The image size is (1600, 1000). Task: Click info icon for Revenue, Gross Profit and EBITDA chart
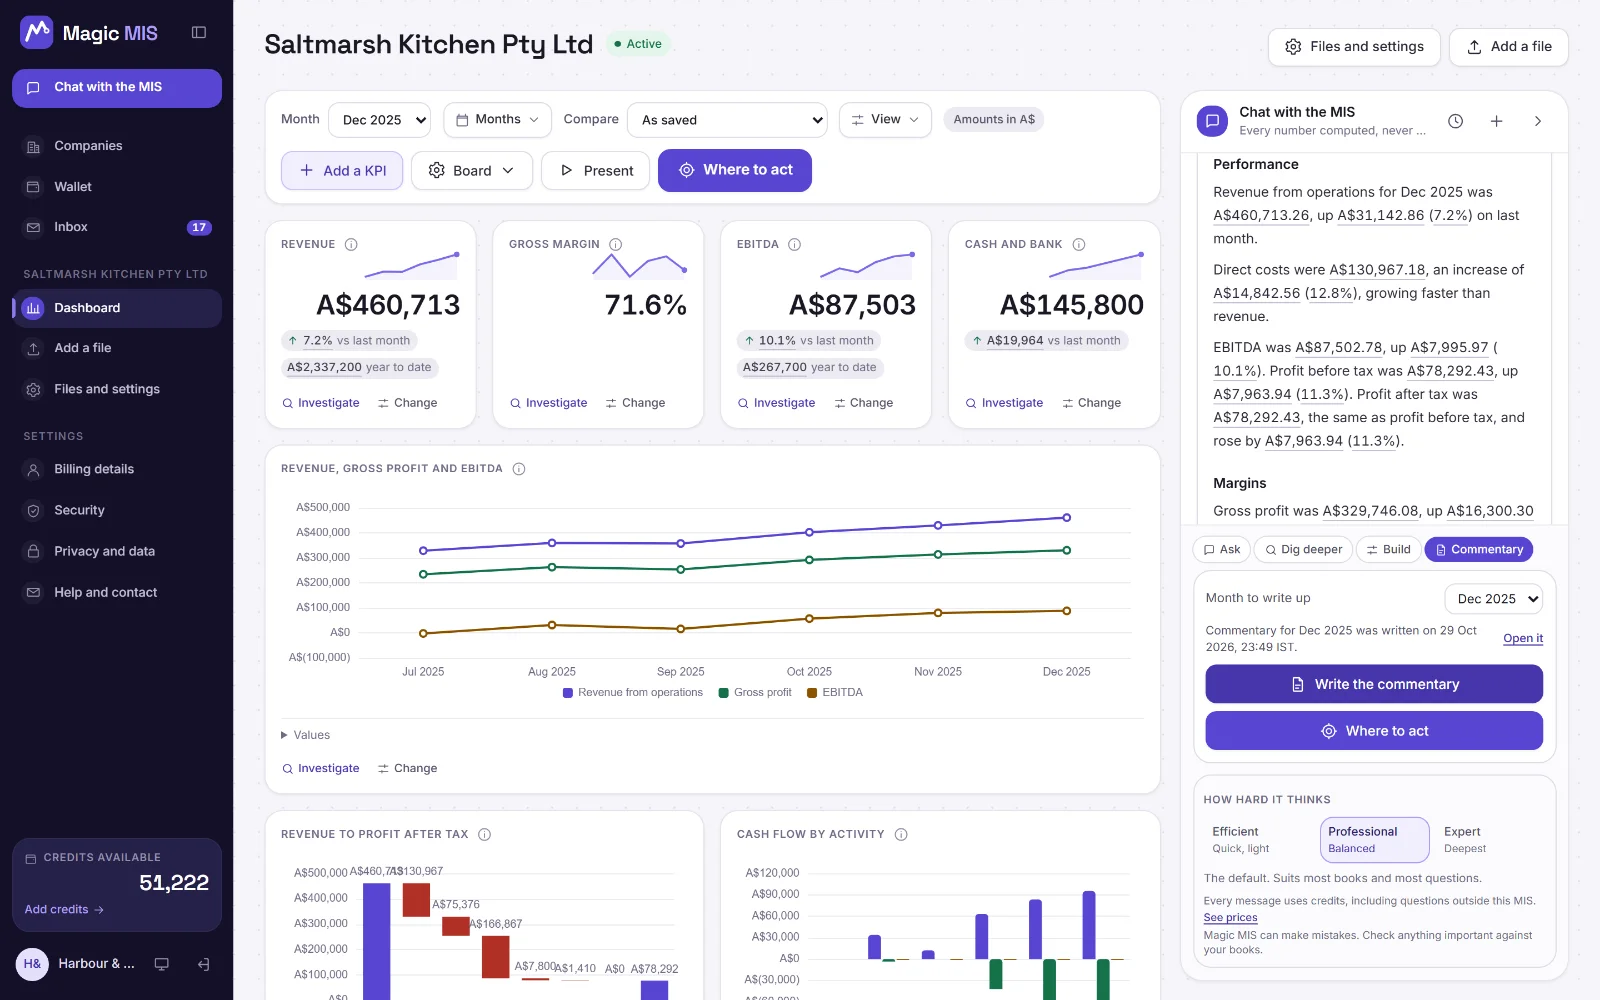click(x=519, y=468)
